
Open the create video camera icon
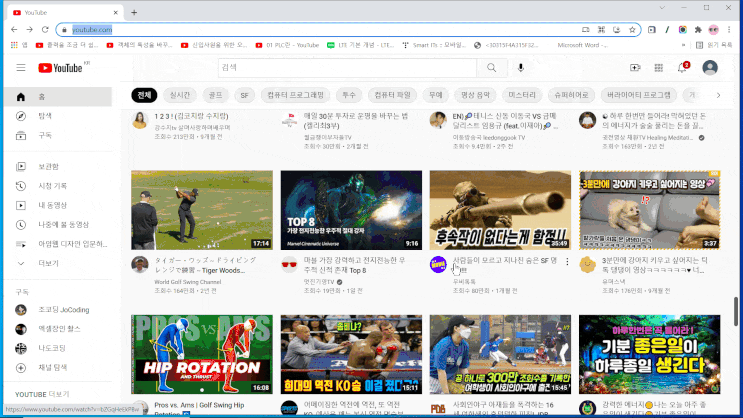pos(635,68)
